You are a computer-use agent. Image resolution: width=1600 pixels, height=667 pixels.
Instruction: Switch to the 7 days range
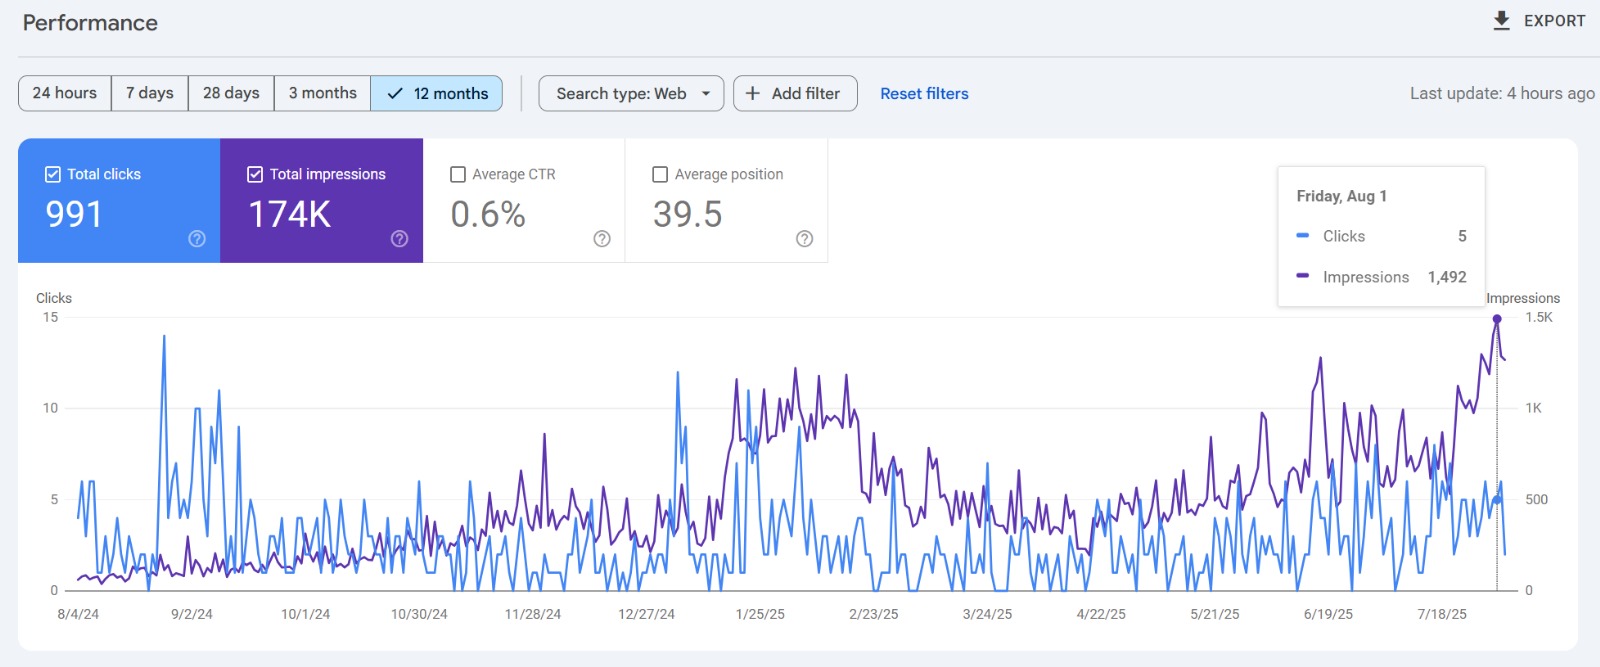(x=150, y=93)
